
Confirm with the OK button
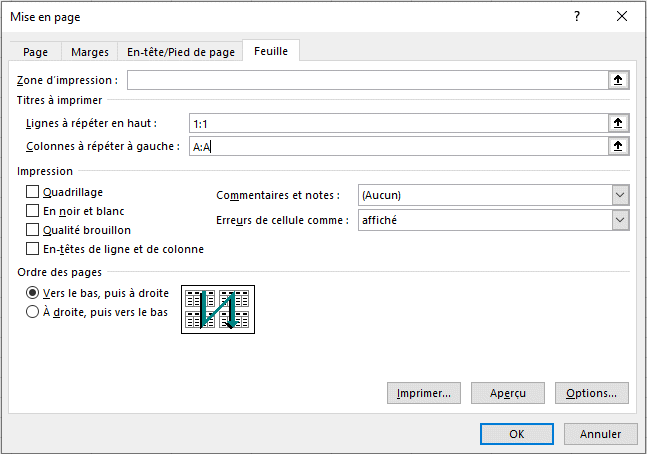pos(517,434)
